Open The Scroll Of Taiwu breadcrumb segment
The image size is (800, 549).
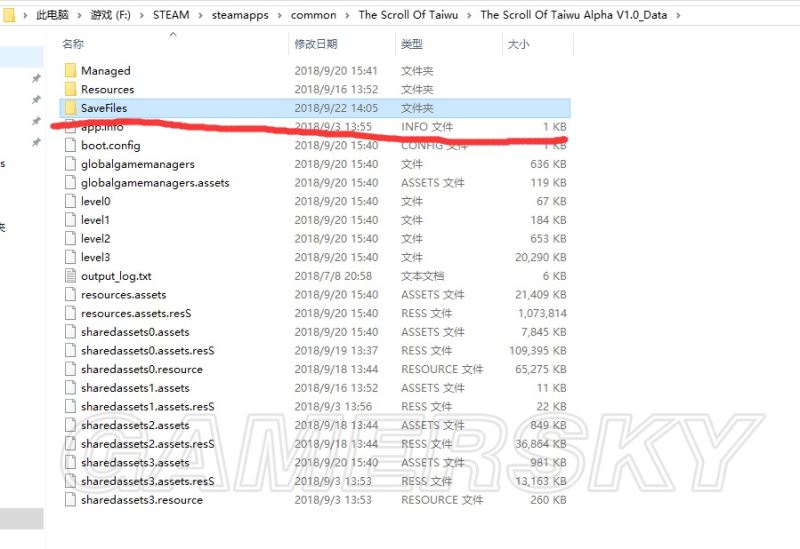coord(408,15)
